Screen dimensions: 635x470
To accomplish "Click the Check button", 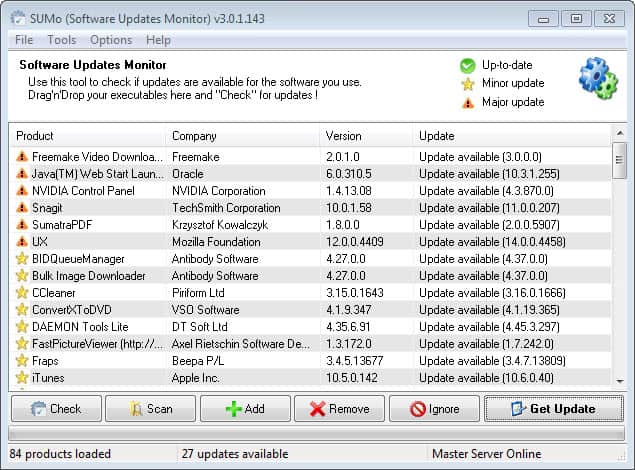I will 57,409.
